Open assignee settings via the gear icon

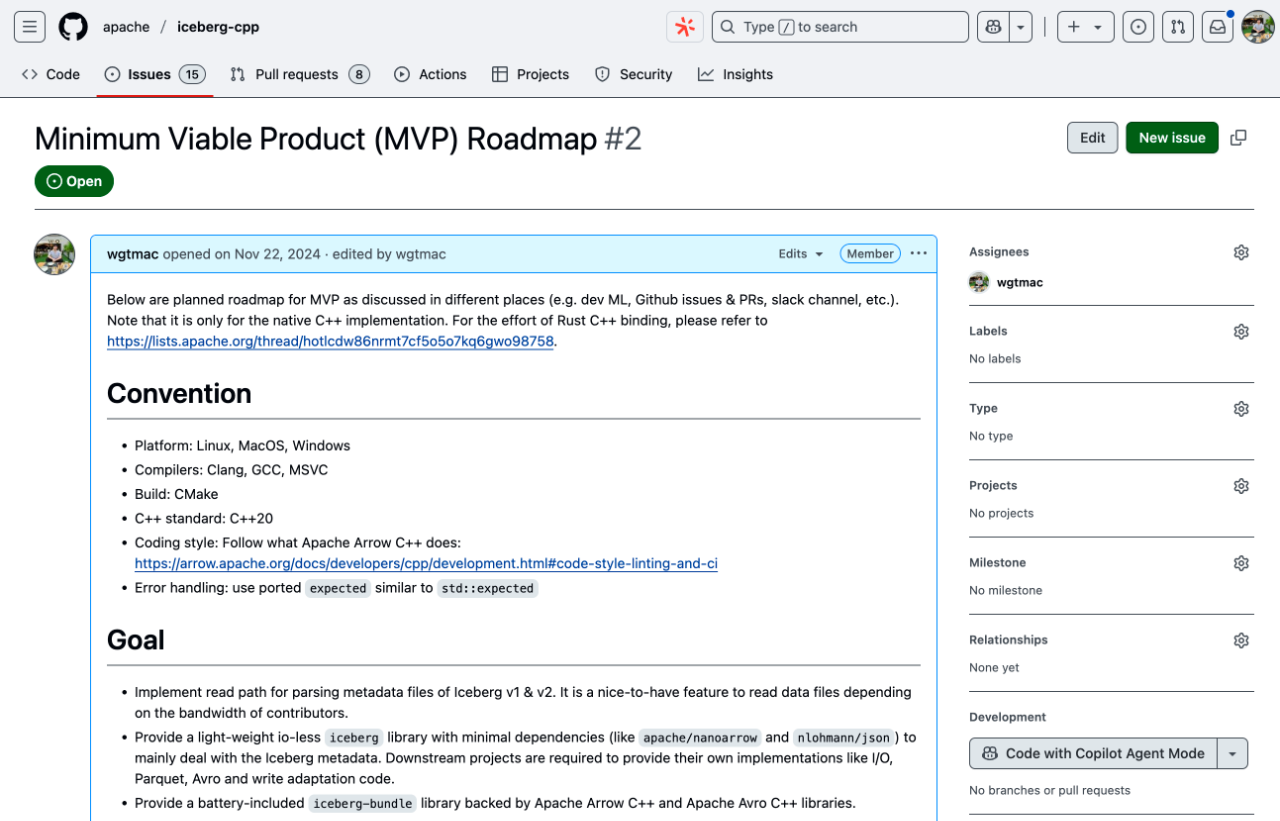point(1241,252)
